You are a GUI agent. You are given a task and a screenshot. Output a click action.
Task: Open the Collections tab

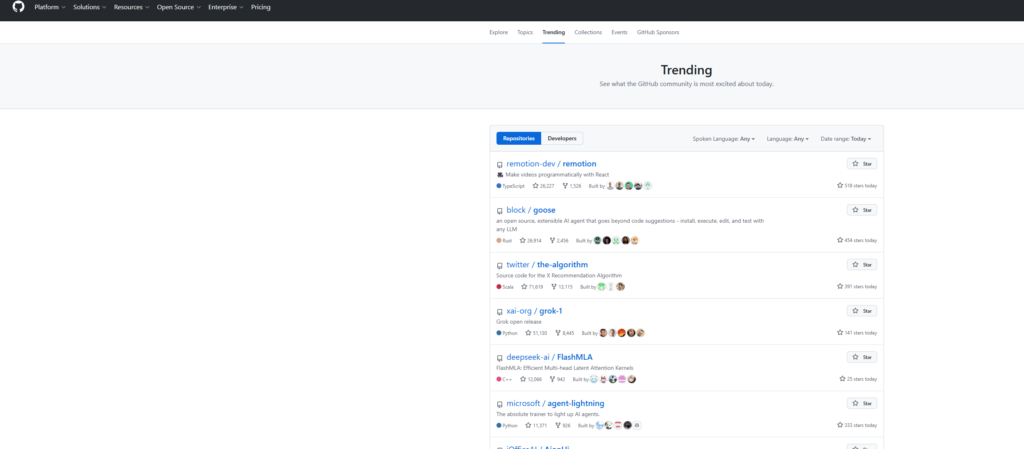coord(588,32)
